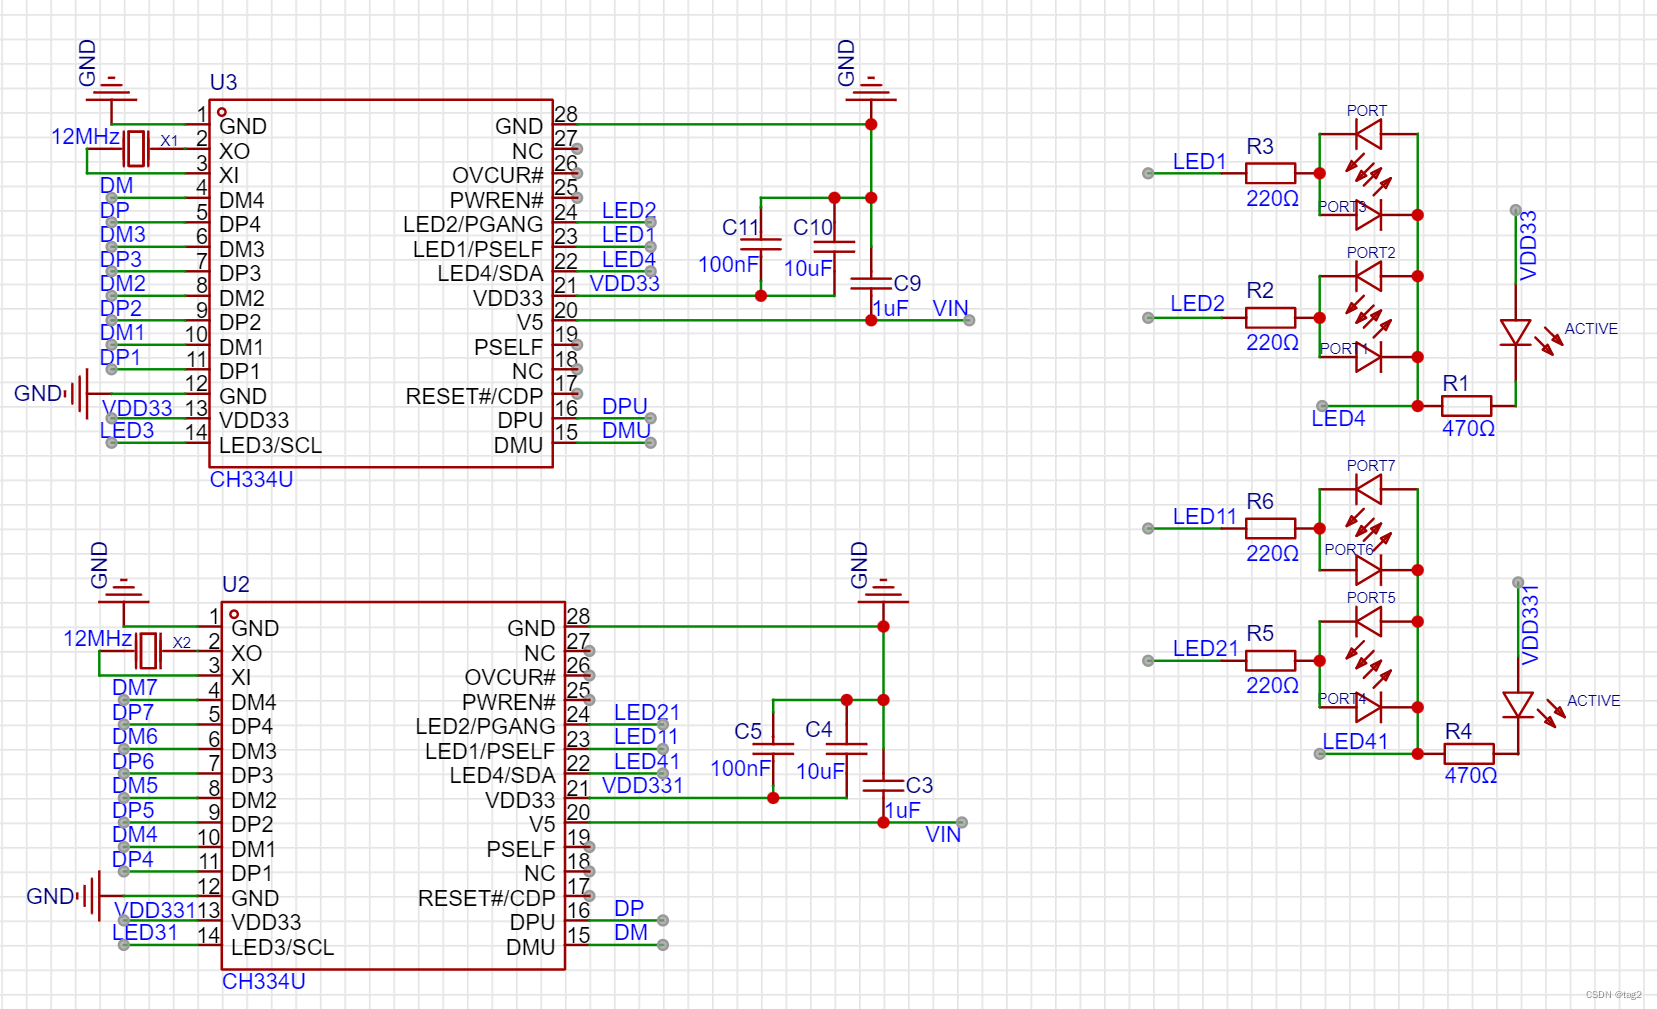Select the VIN net label near C9
This screenshot has height=1009, width=1657.
951,308
